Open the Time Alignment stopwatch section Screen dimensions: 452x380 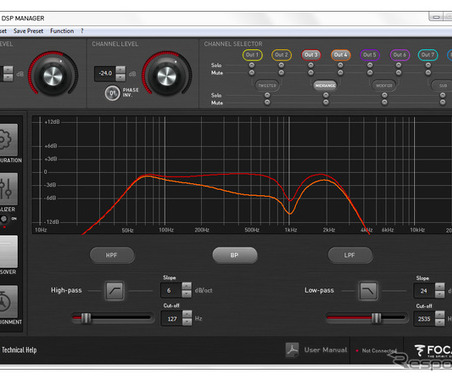coord(8,301)
